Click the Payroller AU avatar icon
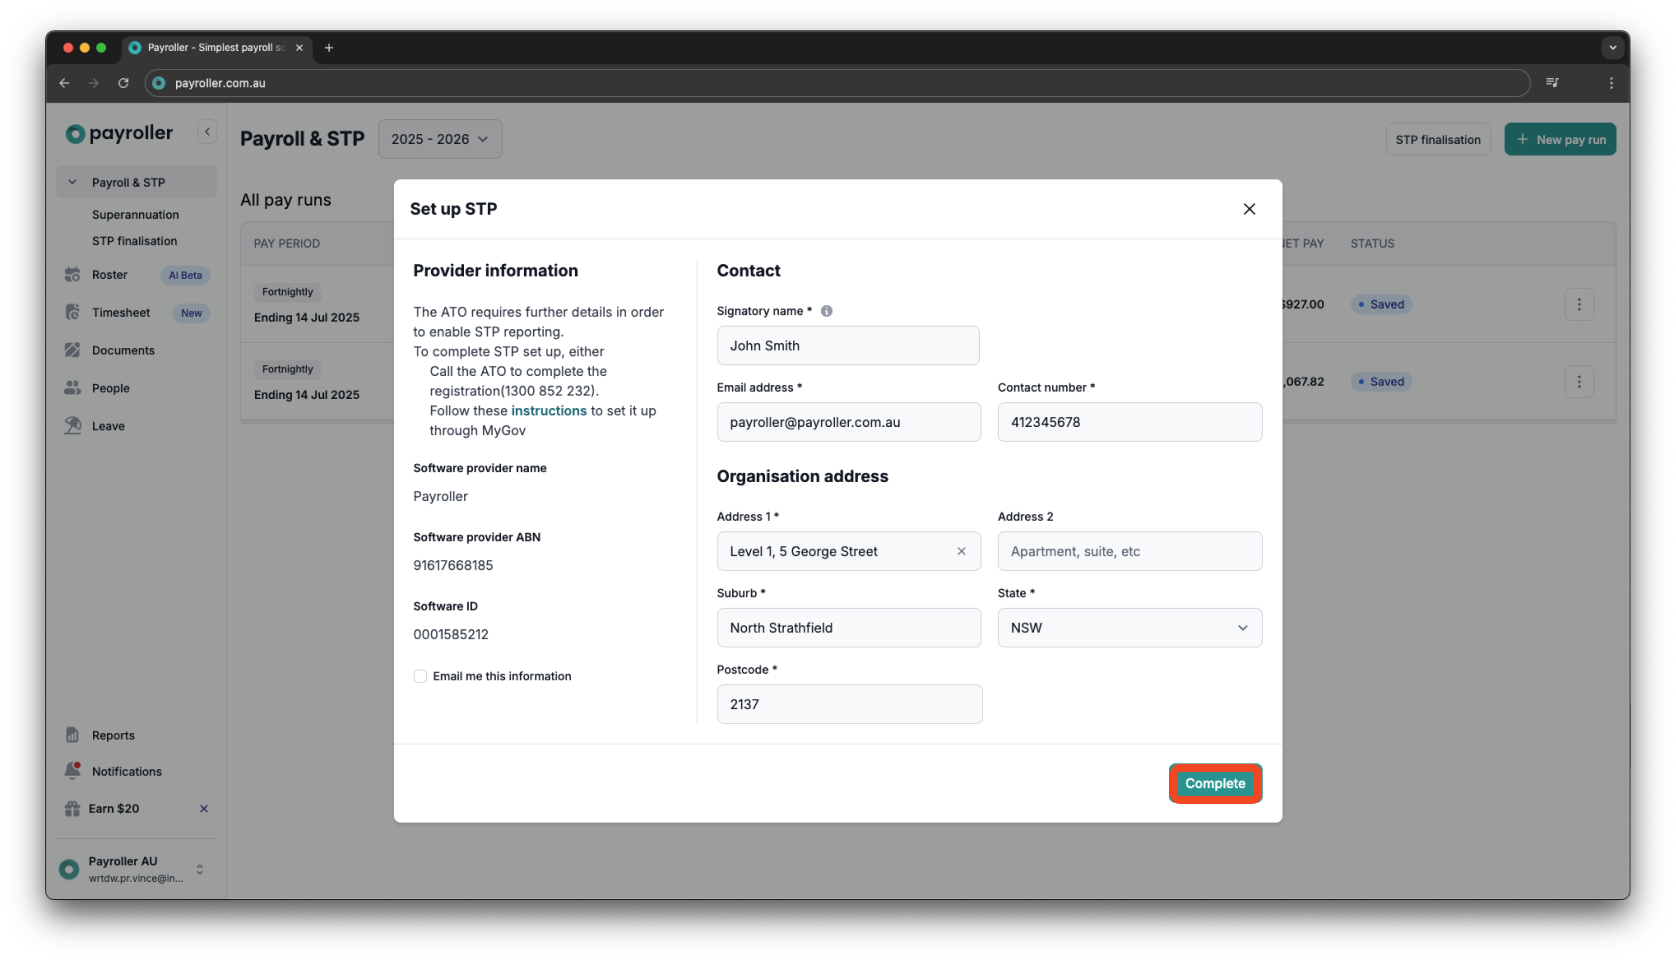Viewport: 1676px width, 960px height. point(69,870)
